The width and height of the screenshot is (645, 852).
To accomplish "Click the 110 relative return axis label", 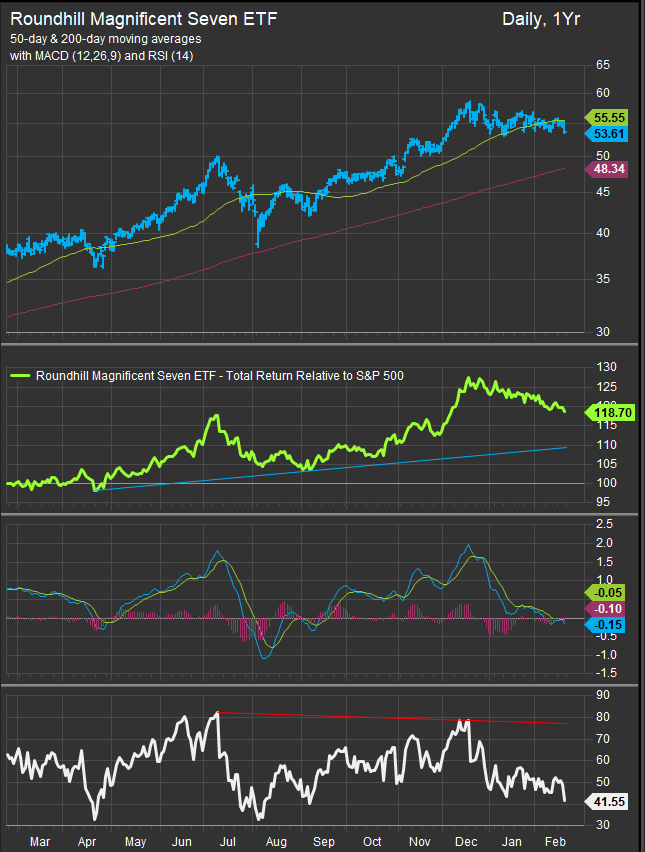I will pos(606,444).
